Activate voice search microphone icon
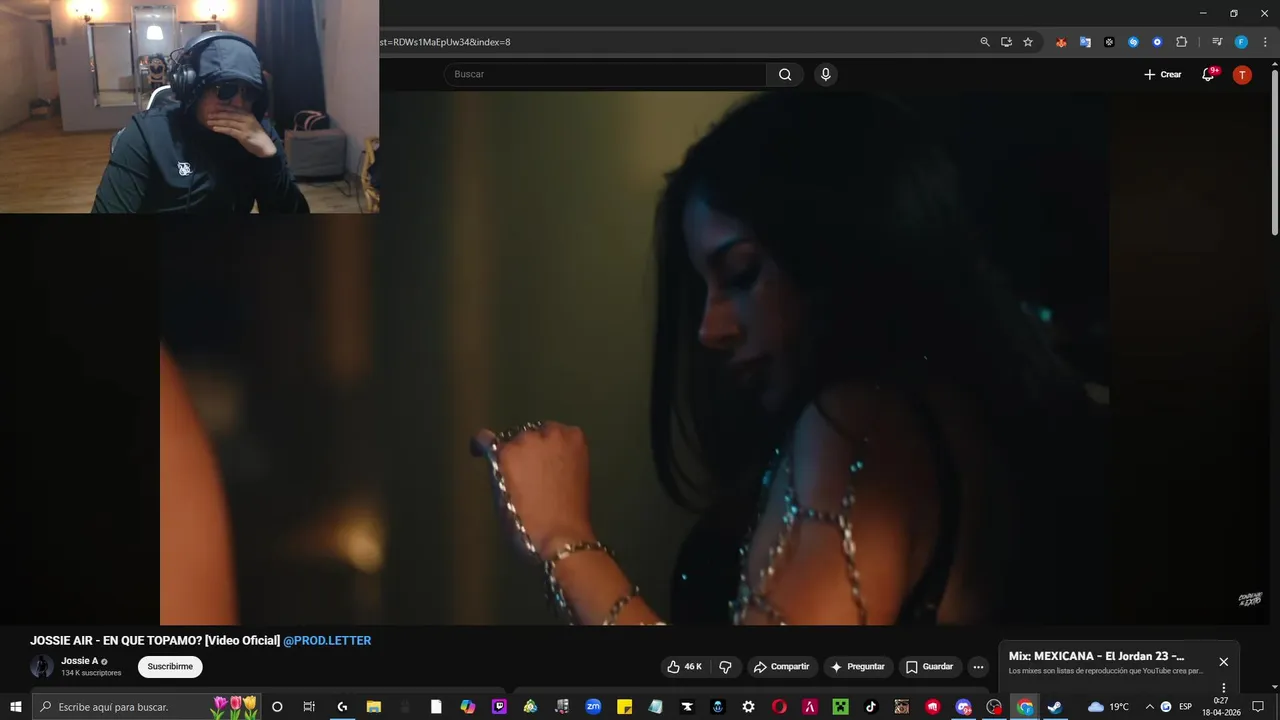The height and width of the screenshot is (720, 1280). point(825,74)
